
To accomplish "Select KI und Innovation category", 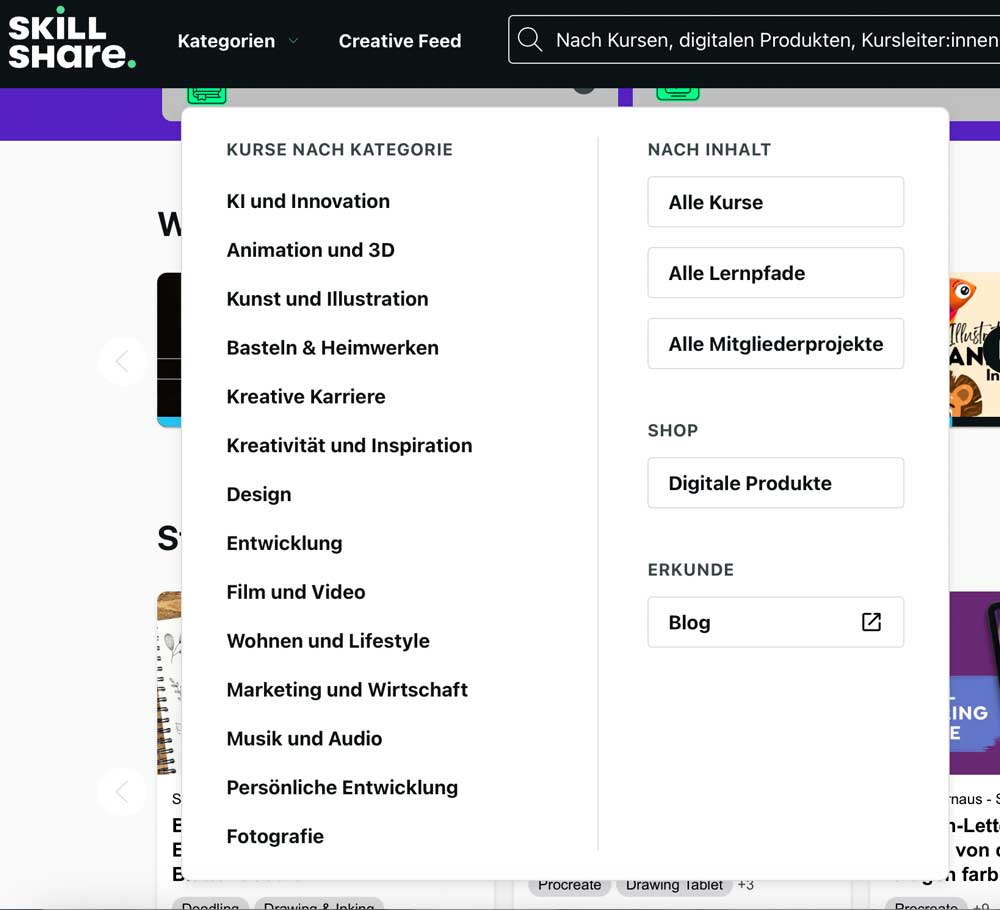I will coord(308,201).
